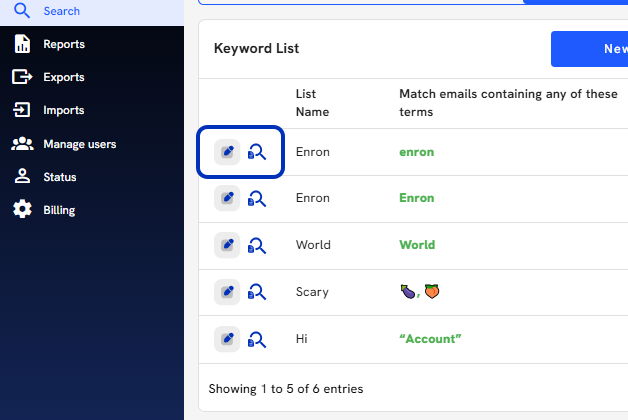The width and height of the screenshot is (628, 420).
Task: Click the peach emoji term in Scary row
Action: click(432, 291)
